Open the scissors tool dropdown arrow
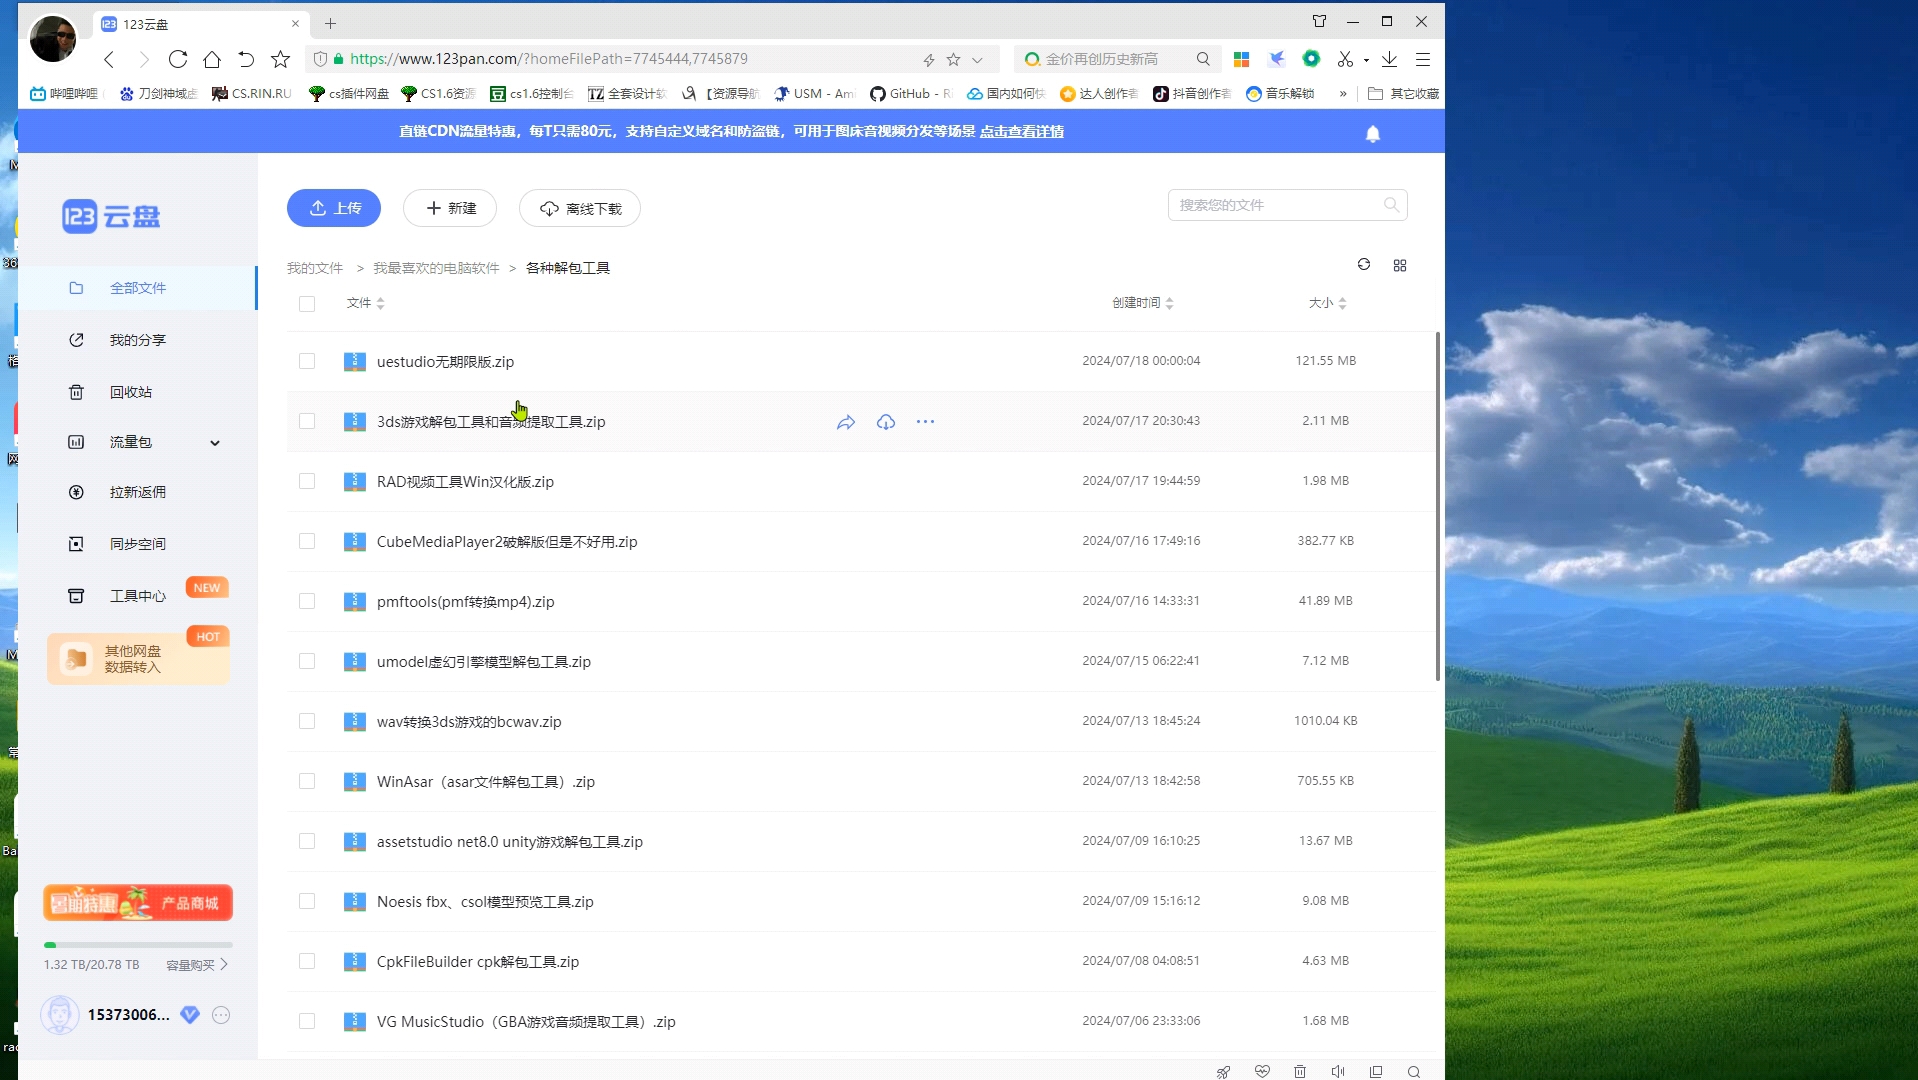This screenshot has height=1080, width=1918. 1366,60
